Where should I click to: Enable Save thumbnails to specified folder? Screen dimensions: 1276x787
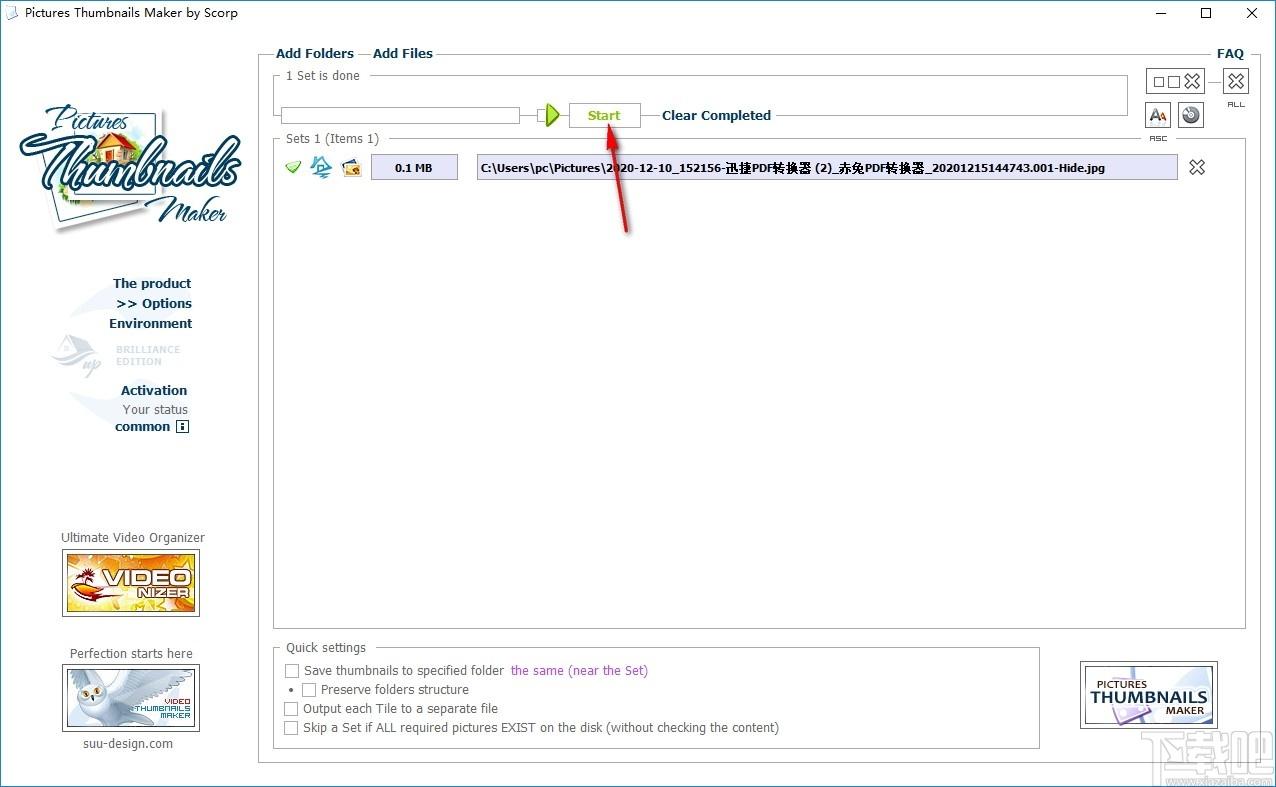click(292, 671)
